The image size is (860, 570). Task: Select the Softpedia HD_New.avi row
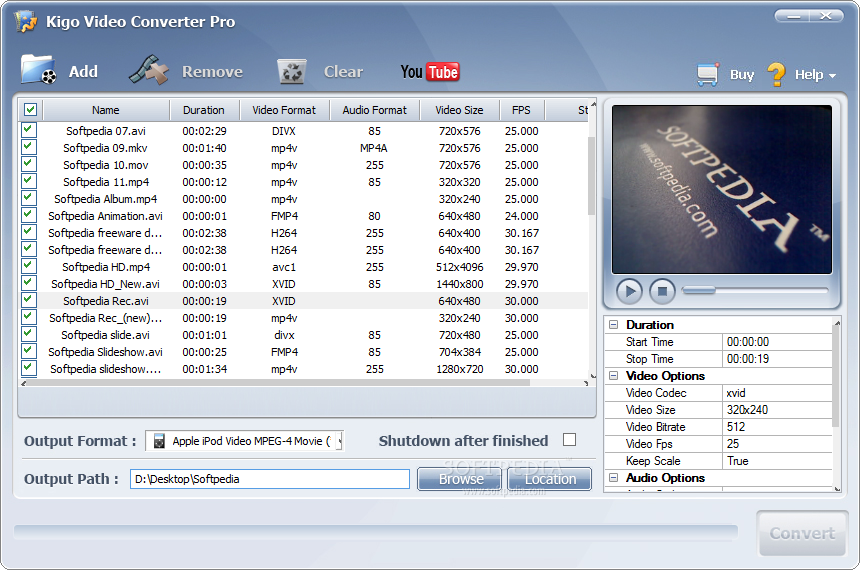(304, 284)
